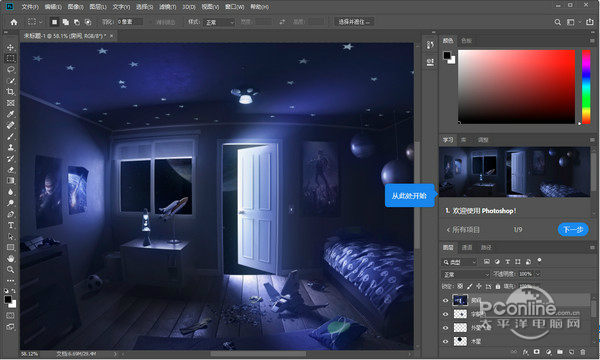600x360 pixels.
Task: Select the Eraser tool
Action: [x=10, y=169]
